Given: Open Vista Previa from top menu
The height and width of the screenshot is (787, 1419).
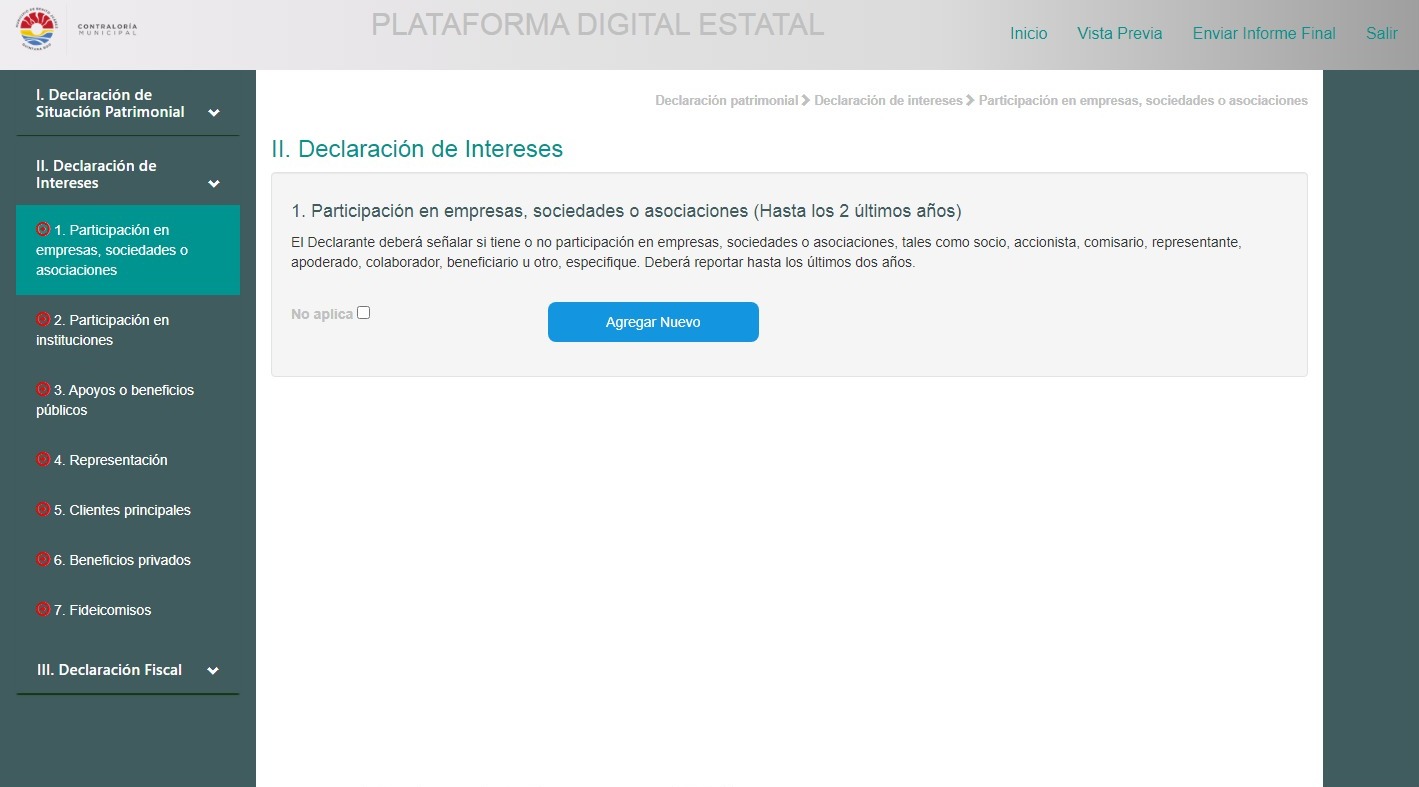Looking at the screenshot, I should coord(1119,34).
